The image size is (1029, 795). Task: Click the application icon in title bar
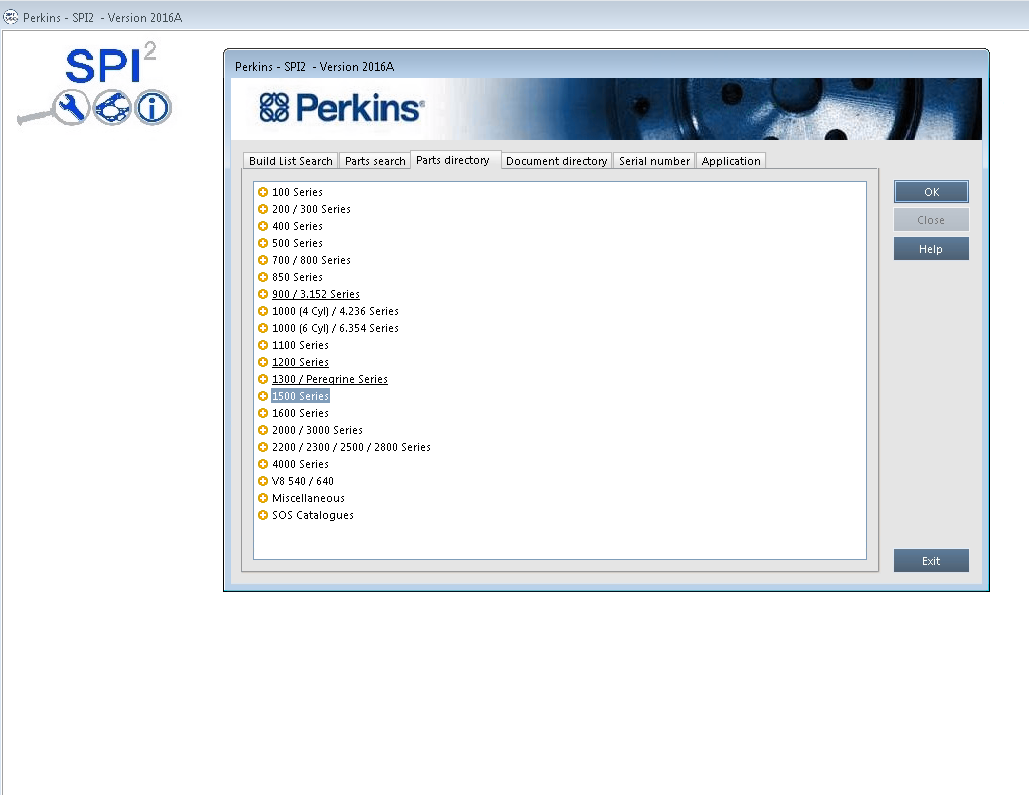point(10,17)
